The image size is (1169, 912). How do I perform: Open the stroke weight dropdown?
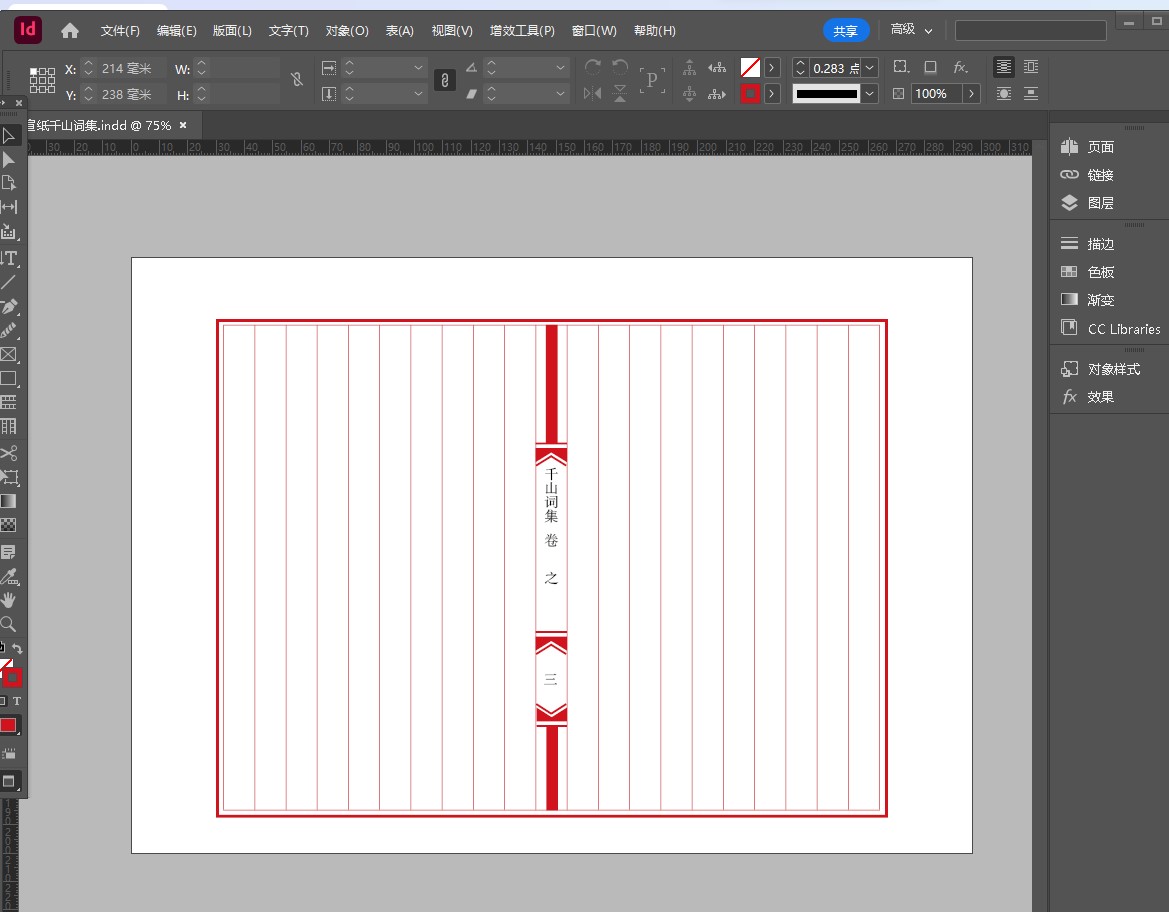tap(870, 68)
